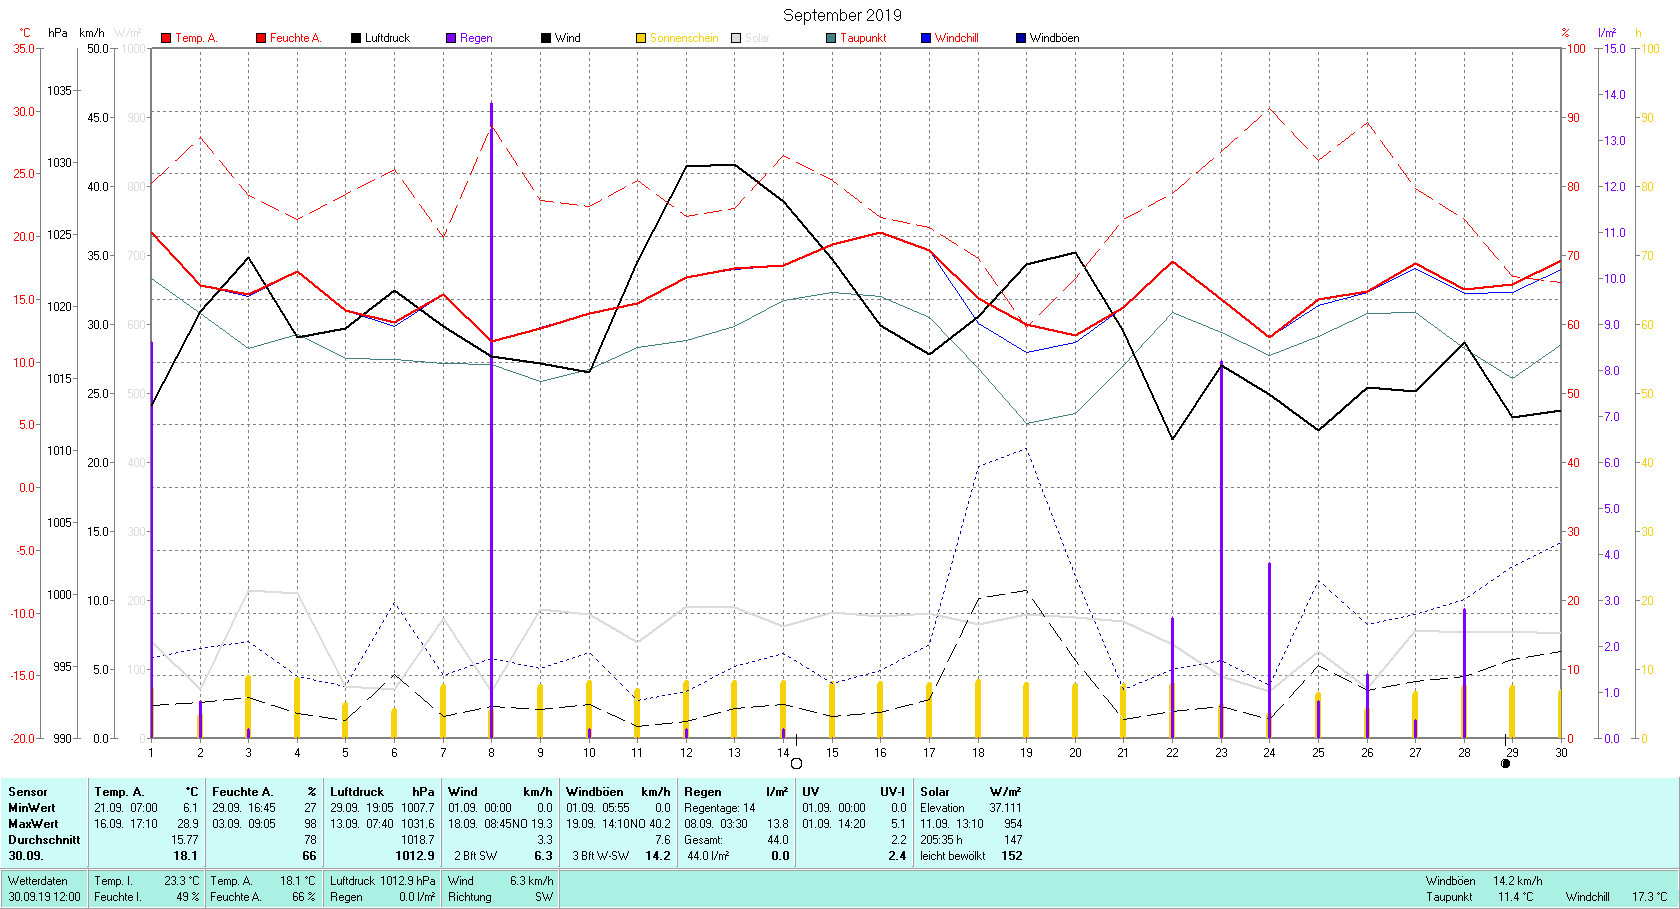Click the black Luftdruck legend swatch
Screen dimensions: 1680x909
point(356,38)
